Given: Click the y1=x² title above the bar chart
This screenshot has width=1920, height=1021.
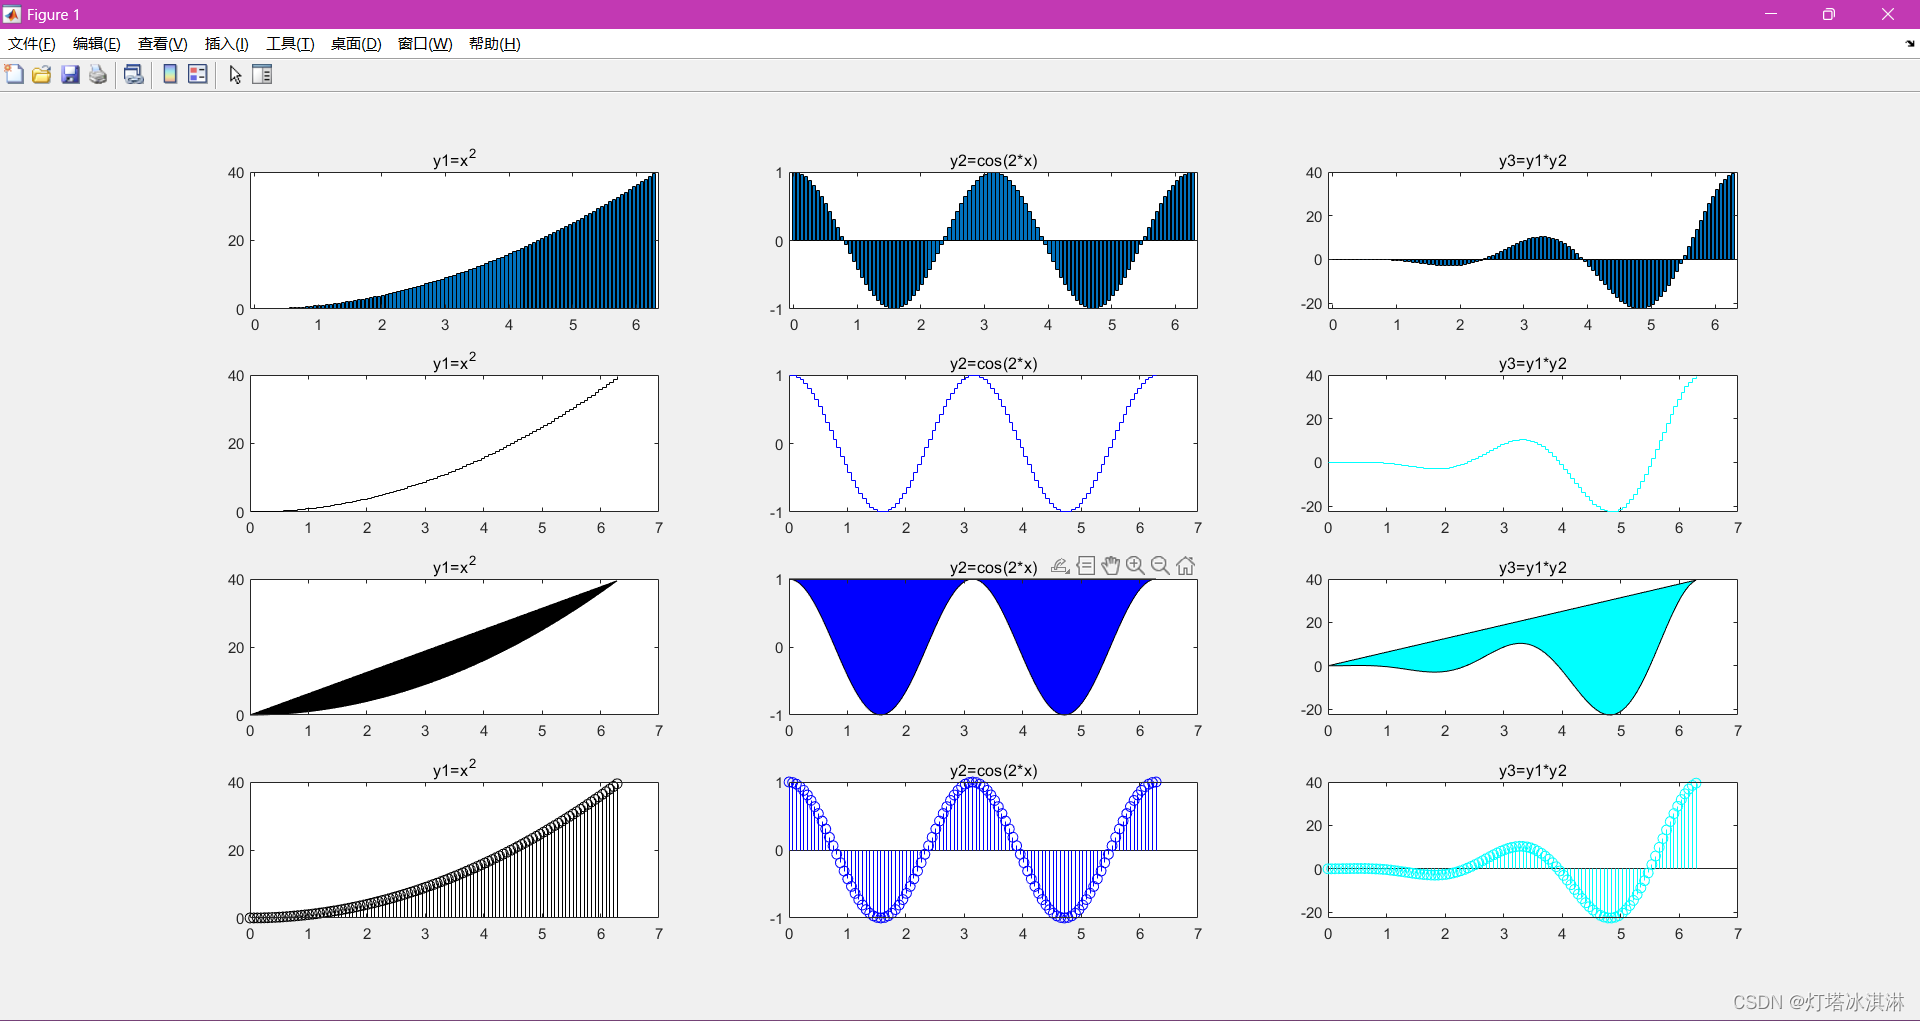Looking at the screenshot, I should (x=454, y=159).
